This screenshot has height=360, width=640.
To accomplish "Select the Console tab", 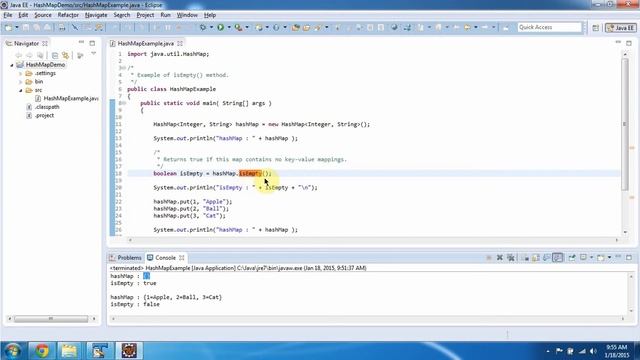I will tap(166, 258).
